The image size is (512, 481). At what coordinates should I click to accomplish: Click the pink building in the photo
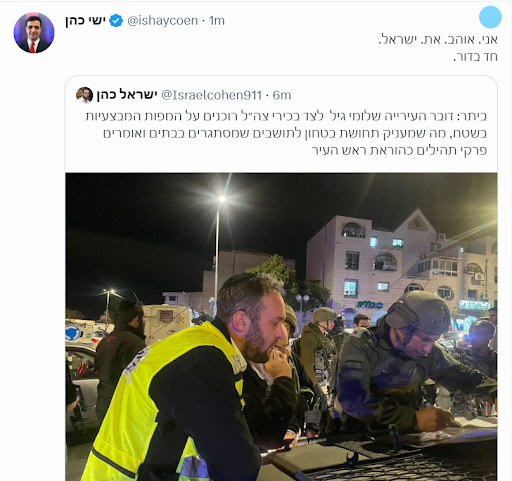tap(400, 260)
